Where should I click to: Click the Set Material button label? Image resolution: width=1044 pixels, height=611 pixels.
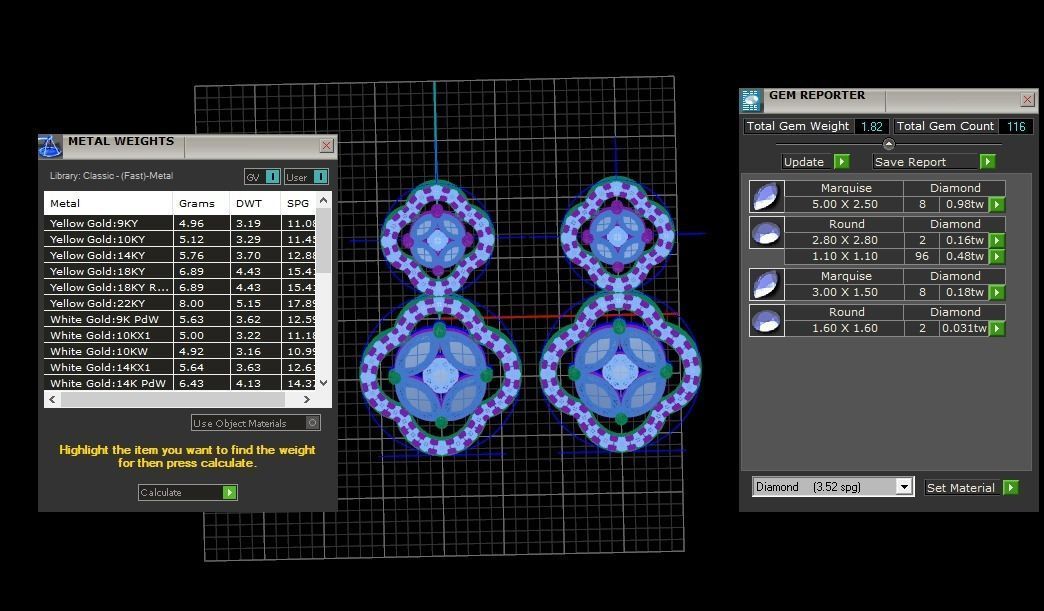(961, 488)
